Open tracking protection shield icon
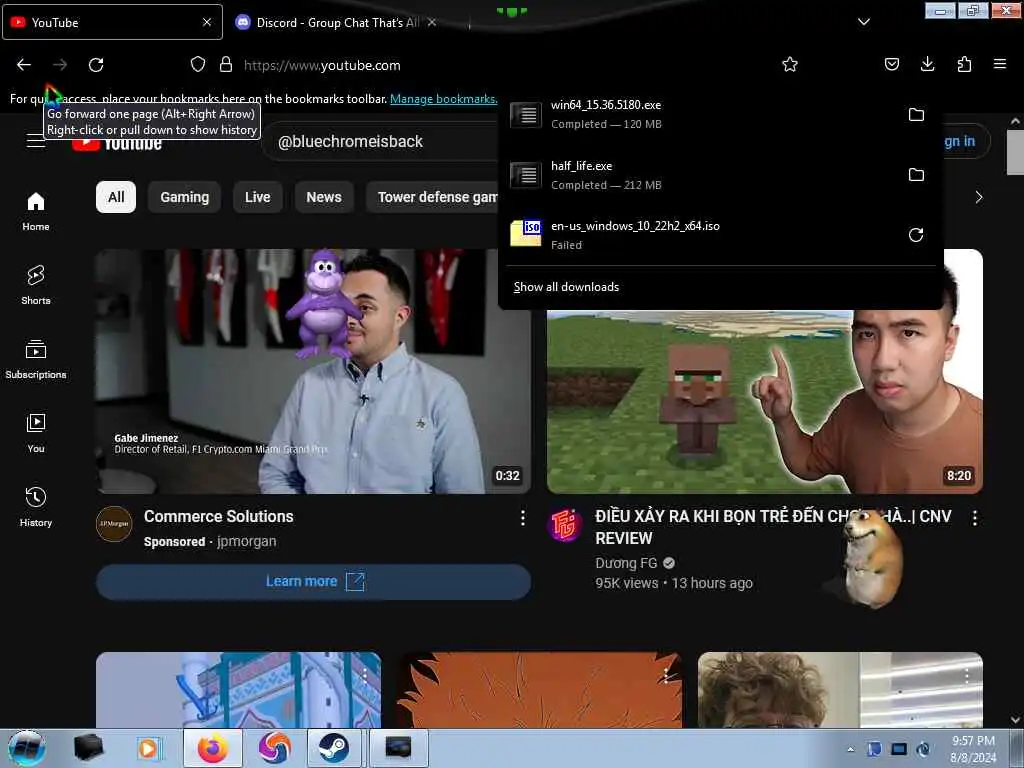 (x=198, y=64)
